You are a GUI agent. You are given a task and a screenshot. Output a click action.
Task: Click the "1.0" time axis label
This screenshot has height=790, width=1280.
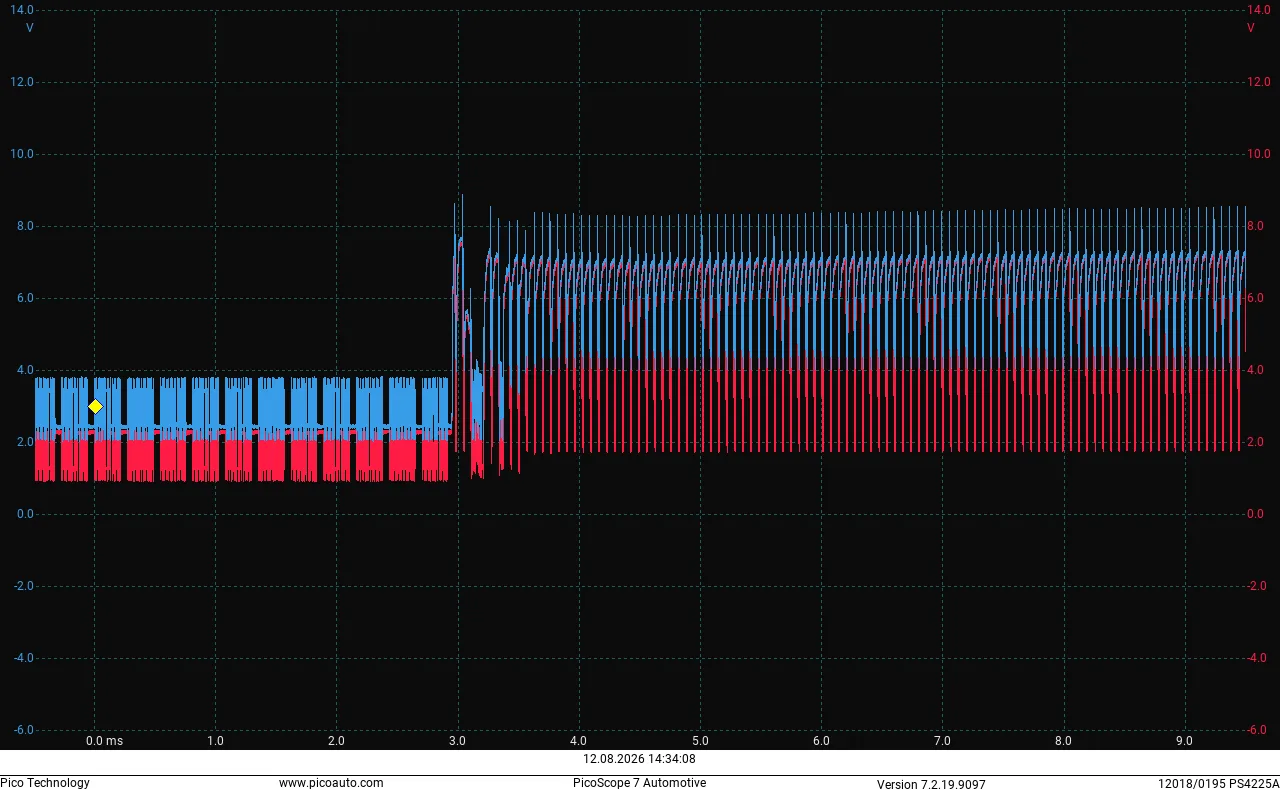point(215,741)
